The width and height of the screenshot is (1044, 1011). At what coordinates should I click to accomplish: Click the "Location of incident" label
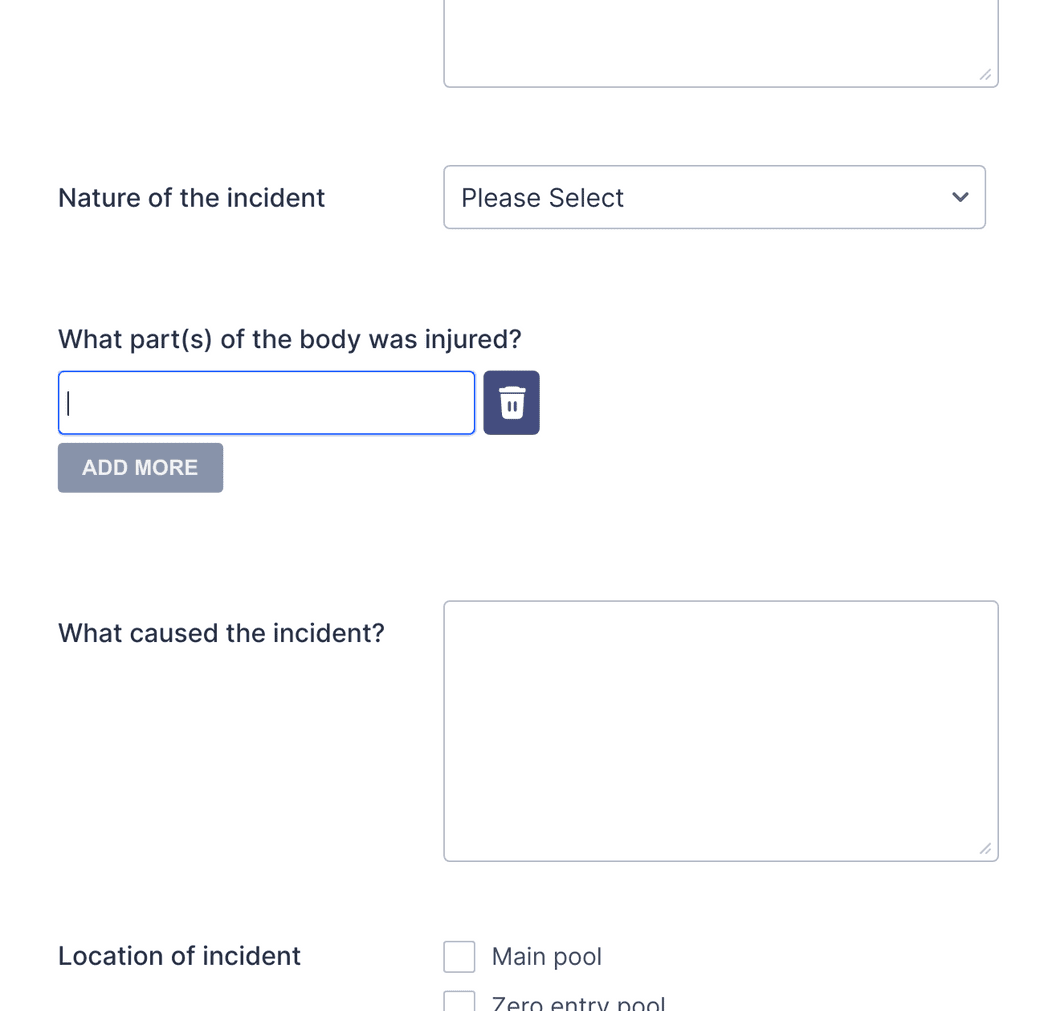(x=179, y=956)
